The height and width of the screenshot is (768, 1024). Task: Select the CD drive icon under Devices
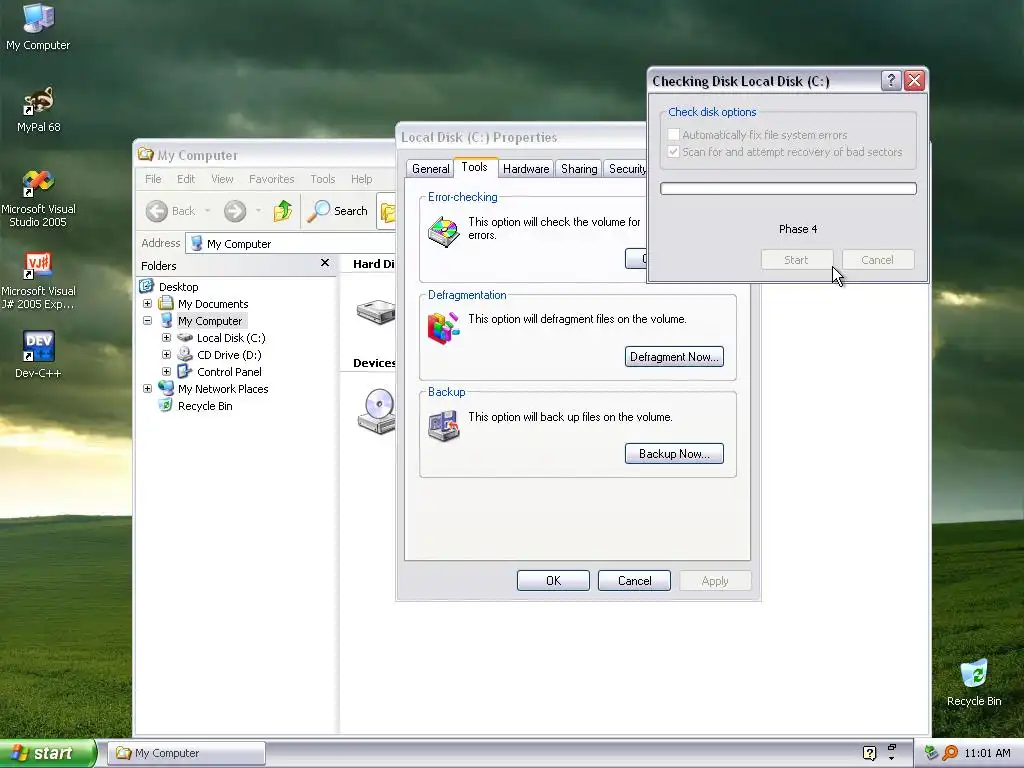point(377,411)
